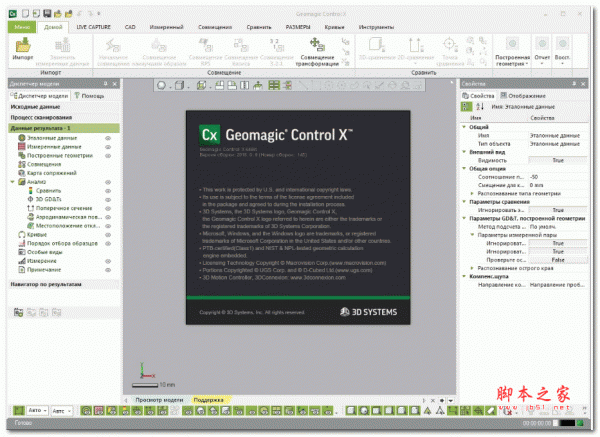Click the Импорт folder icon in ribbon
Viewport: 600px width, 437px height.
(x=23, y=45)
